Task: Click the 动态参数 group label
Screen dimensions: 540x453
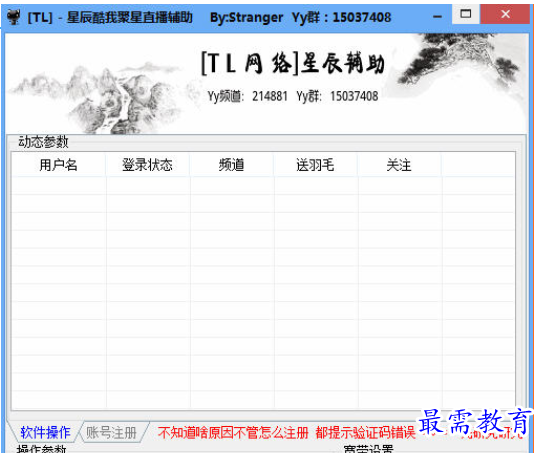Action: [x=43, y=142]
